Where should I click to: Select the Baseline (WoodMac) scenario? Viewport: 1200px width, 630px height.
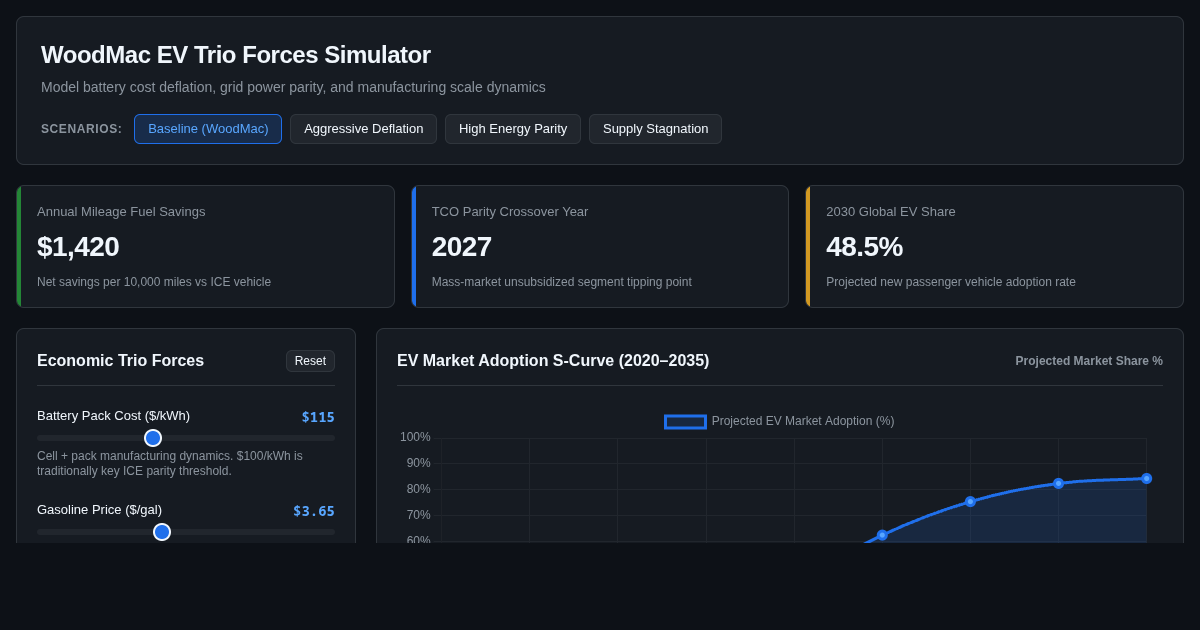pos(208,129)
